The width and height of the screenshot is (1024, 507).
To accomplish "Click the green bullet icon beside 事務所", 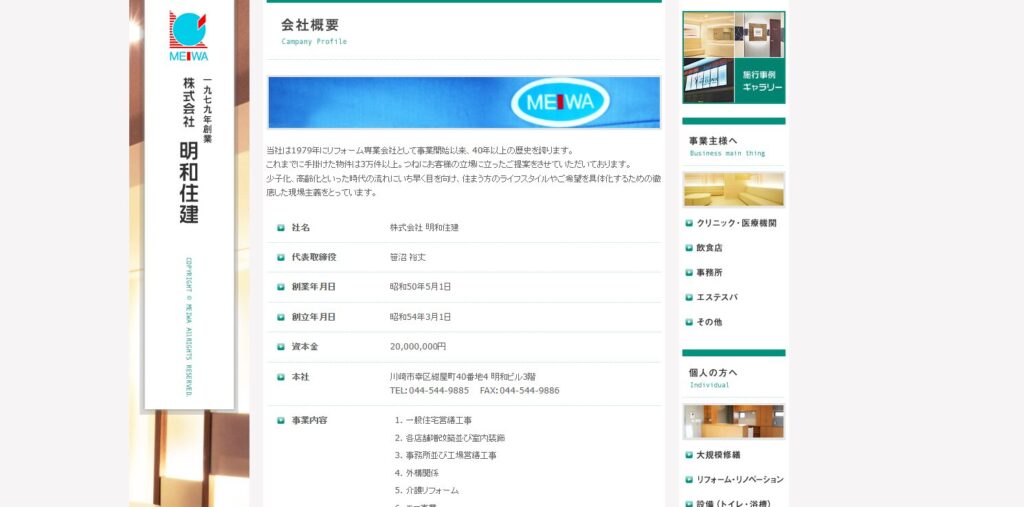I will pyautogui.click(x=689, y=272).
